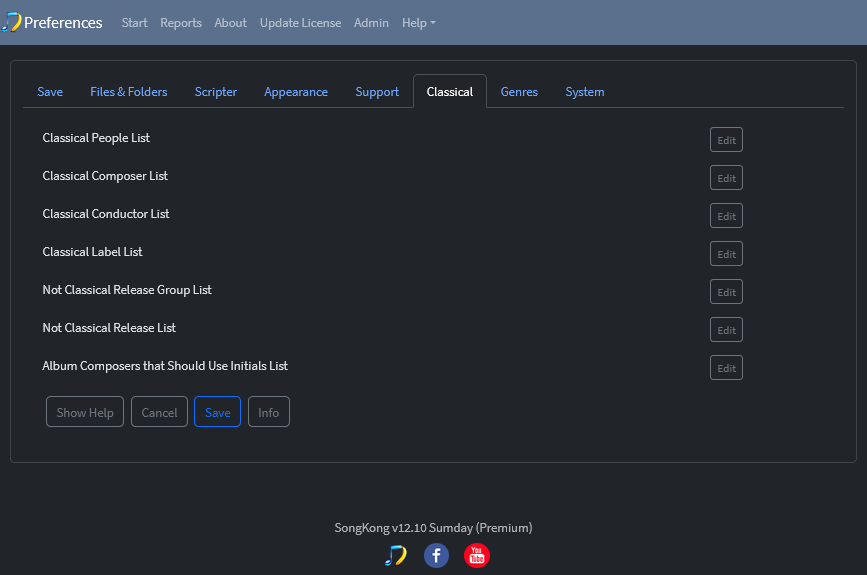Viewport: 867px width, 575px height.
Task: Click the Not Classical Release List label
Action: (109, 328)
